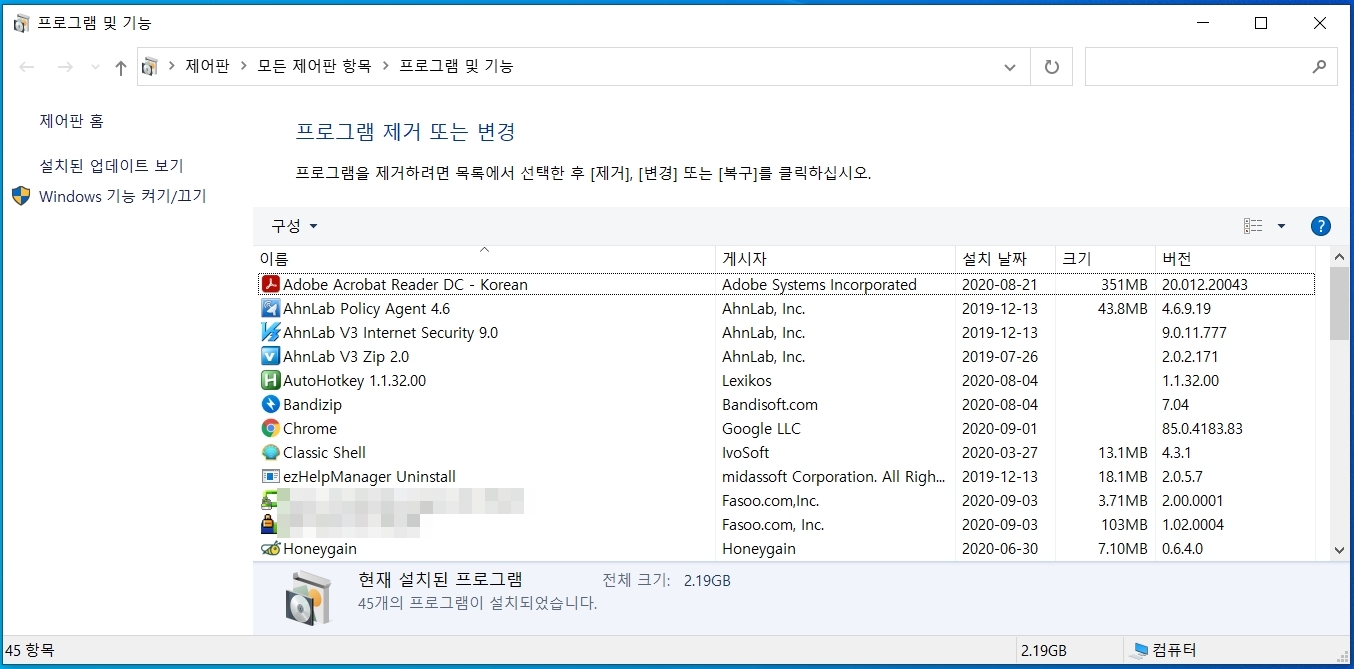Expand the chevron after 제어판 in the breadcrumb
The height and width of the screenshot is (669, 1354).
[244, 67]
